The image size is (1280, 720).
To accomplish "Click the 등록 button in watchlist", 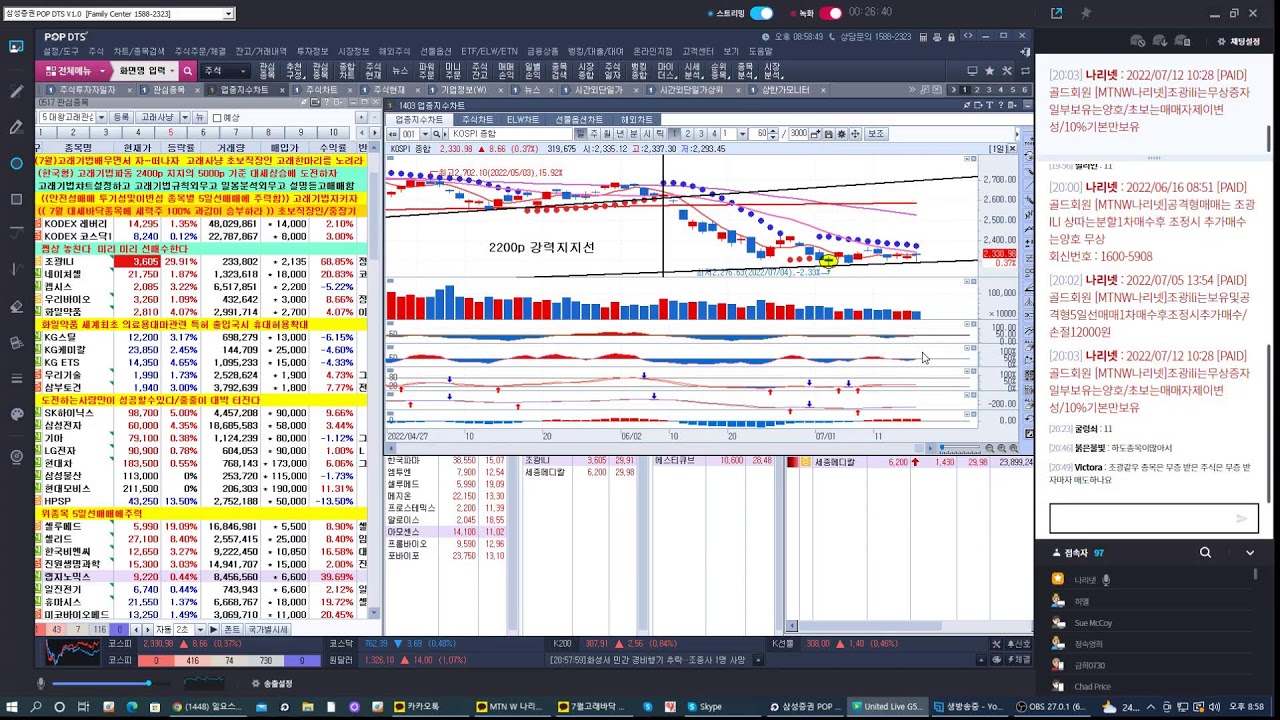I will click(121, 118).
